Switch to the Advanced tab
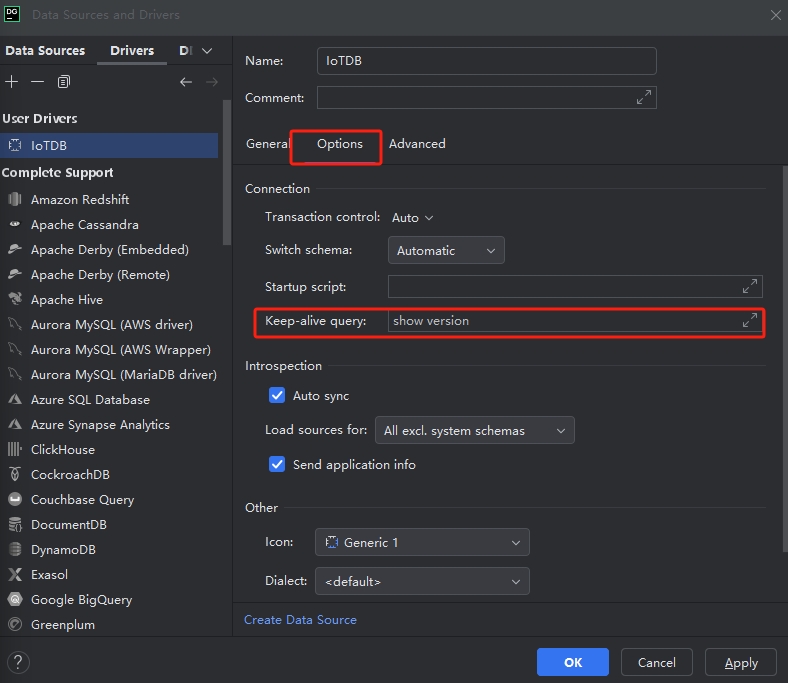 [x=417, y=144]
